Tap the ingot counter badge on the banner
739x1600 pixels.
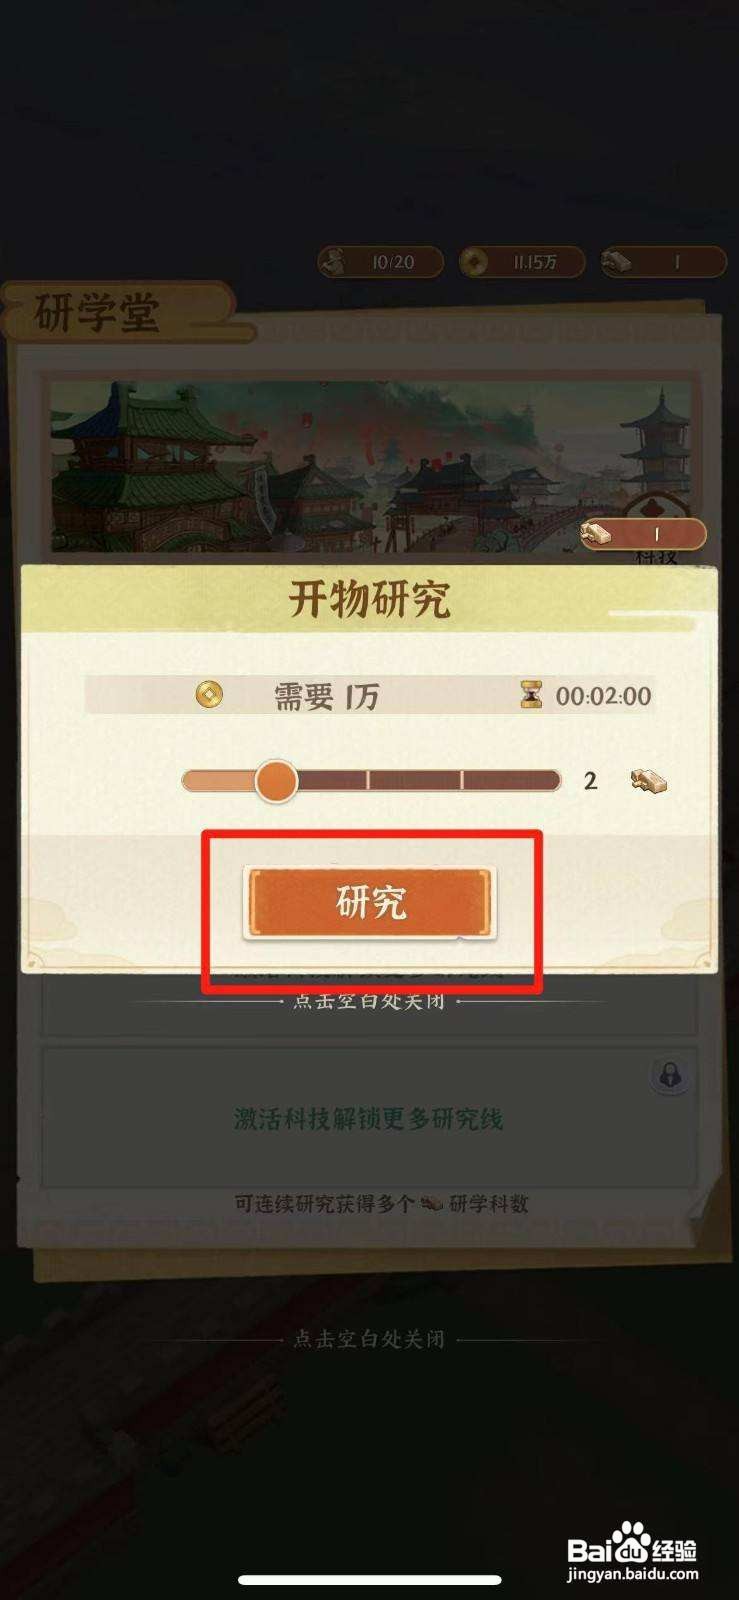pos(643,534)
